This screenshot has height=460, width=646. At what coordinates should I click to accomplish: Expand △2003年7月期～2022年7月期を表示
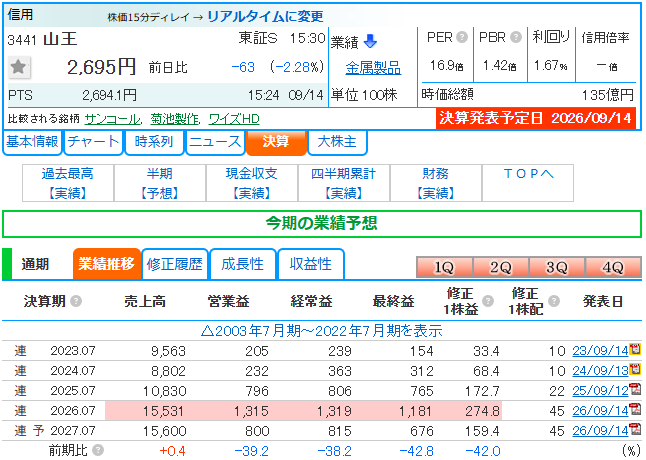(x=322, y=331)
